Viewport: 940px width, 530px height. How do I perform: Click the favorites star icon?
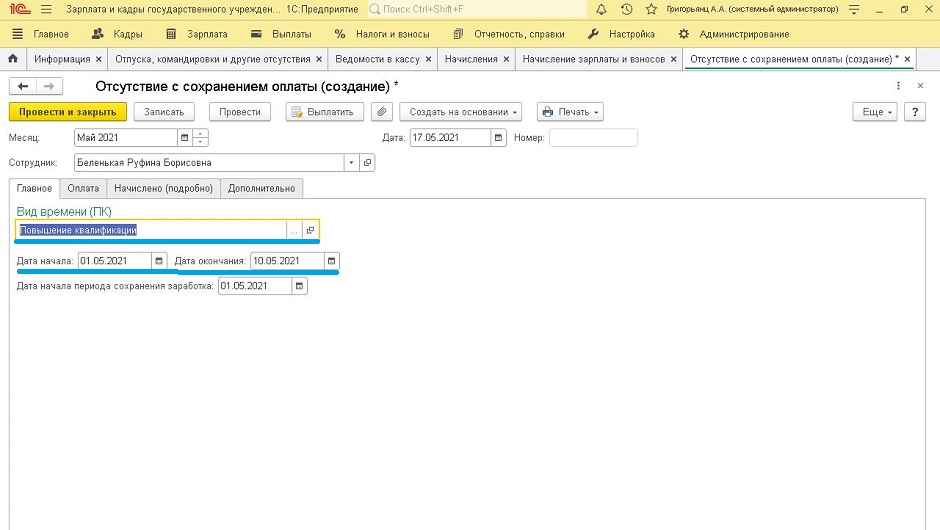click(x=652, y=9)
